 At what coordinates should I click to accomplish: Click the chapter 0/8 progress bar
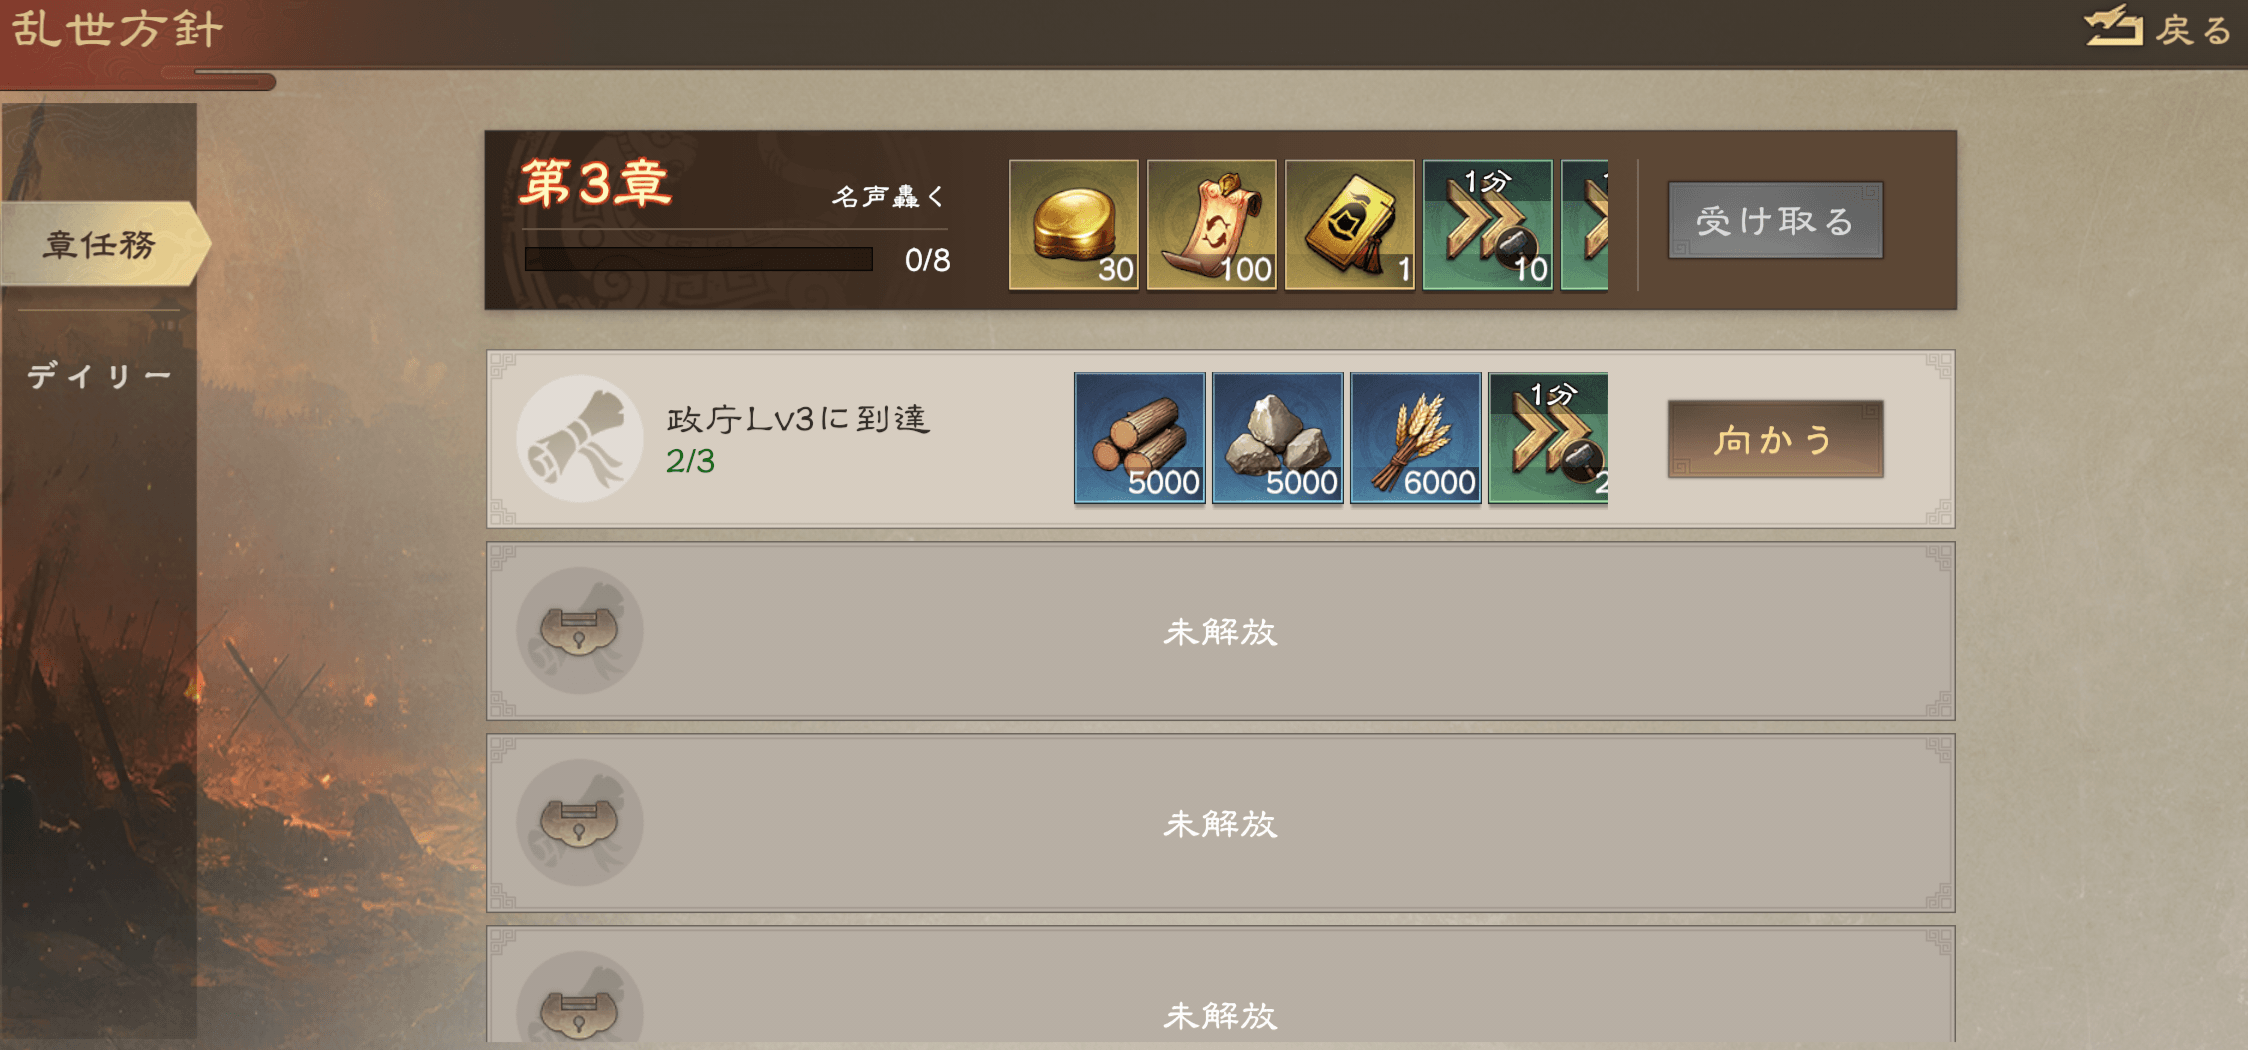(699, 259)
